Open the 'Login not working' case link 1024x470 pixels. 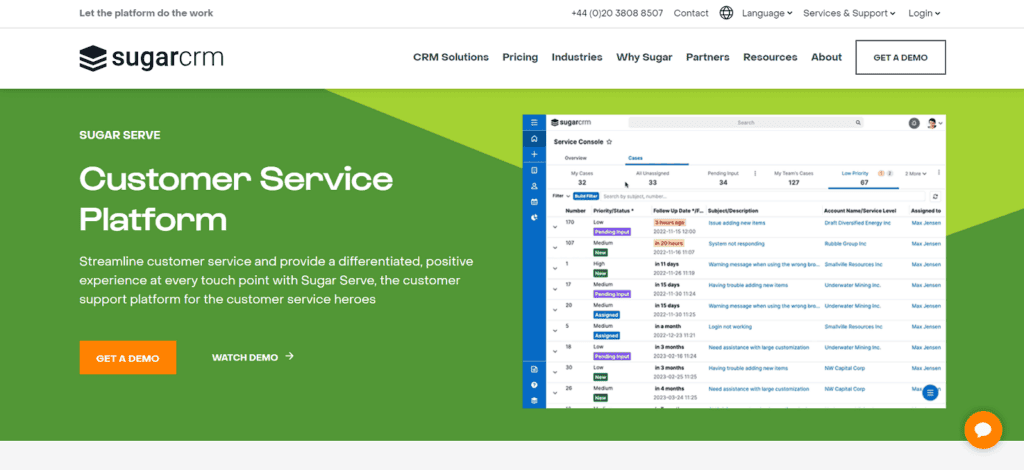(x=729, y=326)
